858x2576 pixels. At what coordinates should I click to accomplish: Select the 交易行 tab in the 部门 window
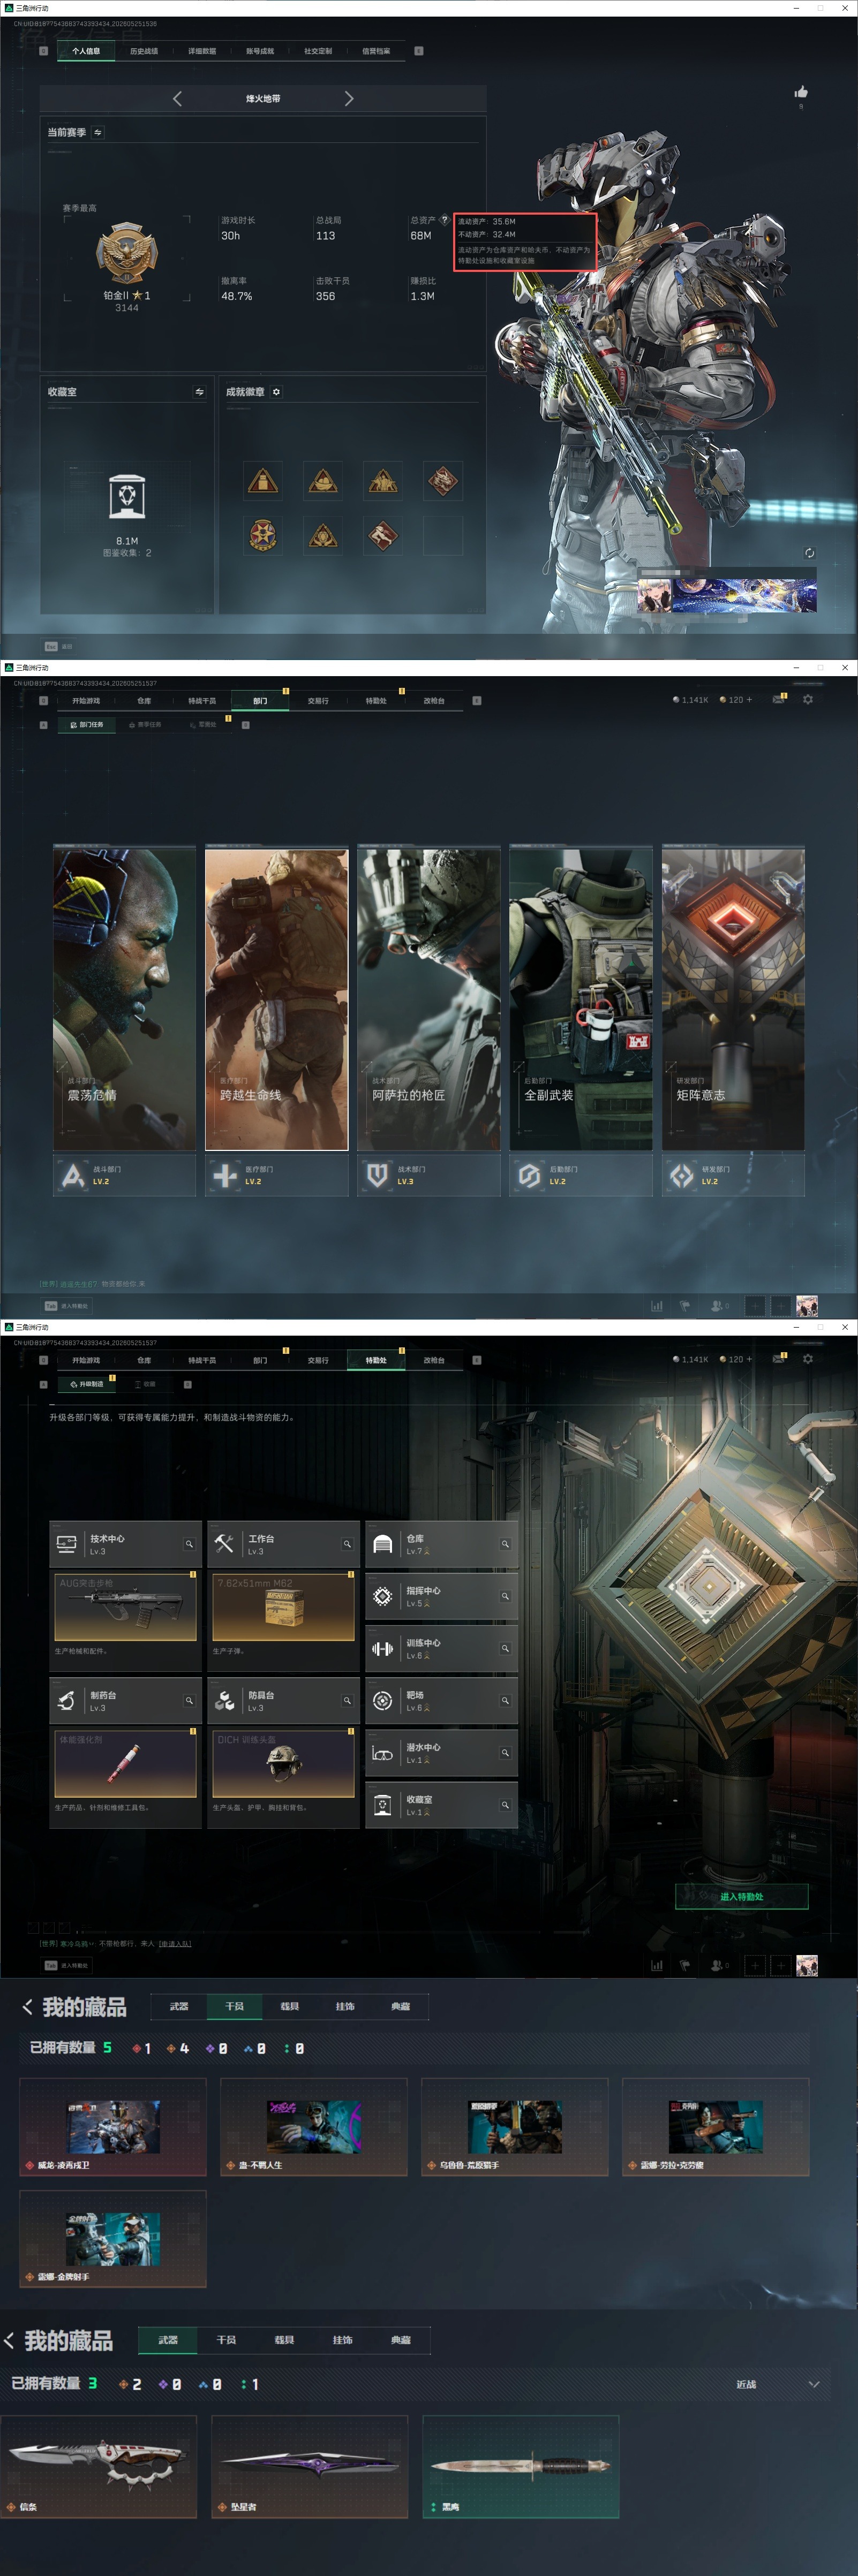click(318, 701)
